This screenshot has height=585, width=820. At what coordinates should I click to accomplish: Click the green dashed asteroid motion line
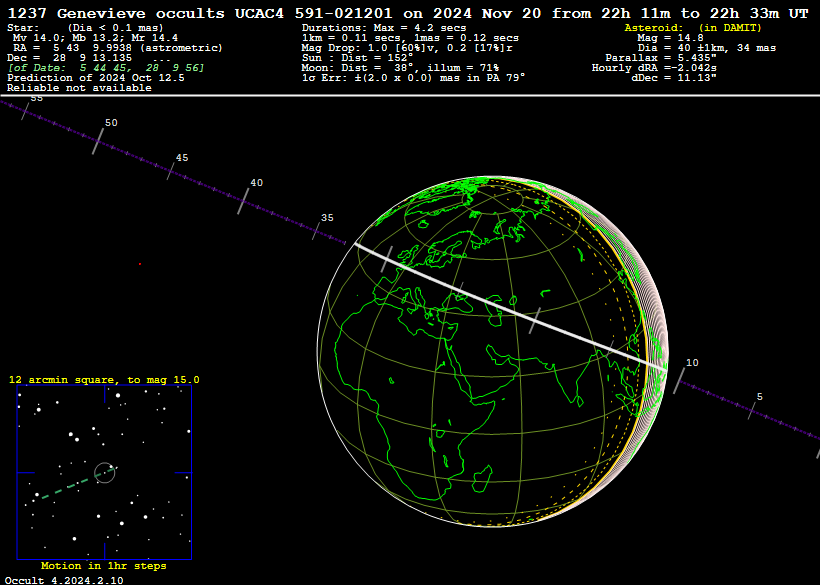click(78, 483)
